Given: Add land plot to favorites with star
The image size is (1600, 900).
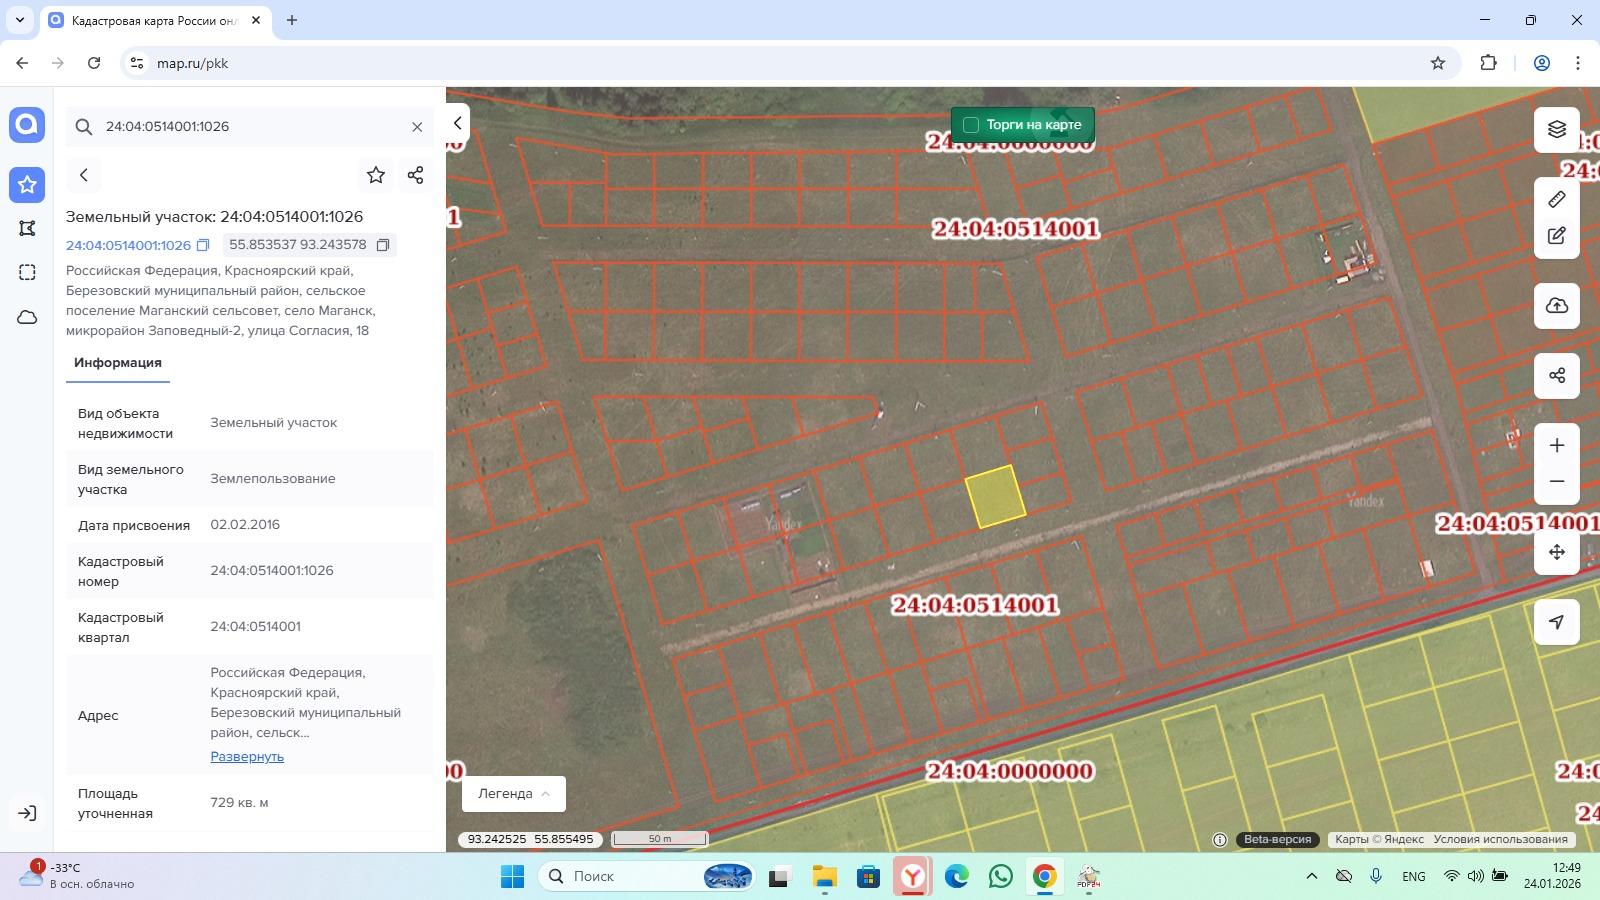Looking at the screenshot, I should [375, 175].
